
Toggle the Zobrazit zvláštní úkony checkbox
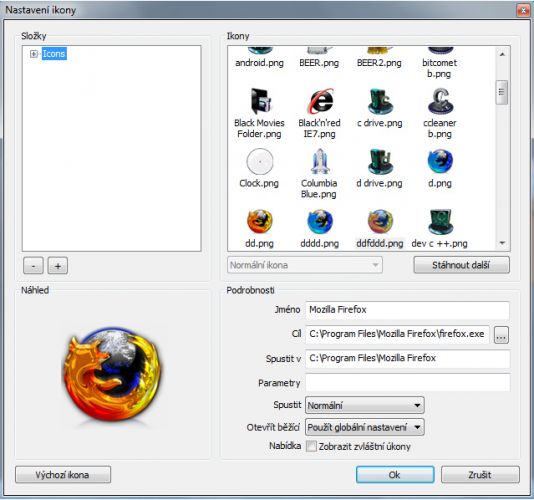click(x=311, y=446)
